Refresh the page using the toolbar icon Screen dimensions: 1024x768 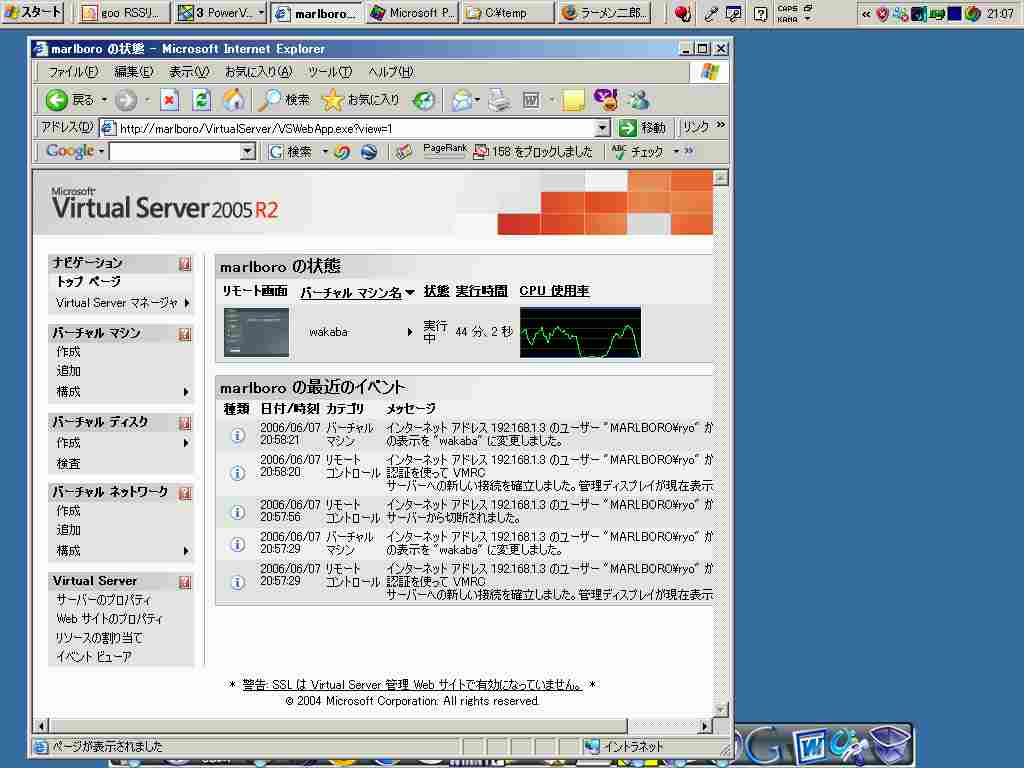click(x=202, y=100)
